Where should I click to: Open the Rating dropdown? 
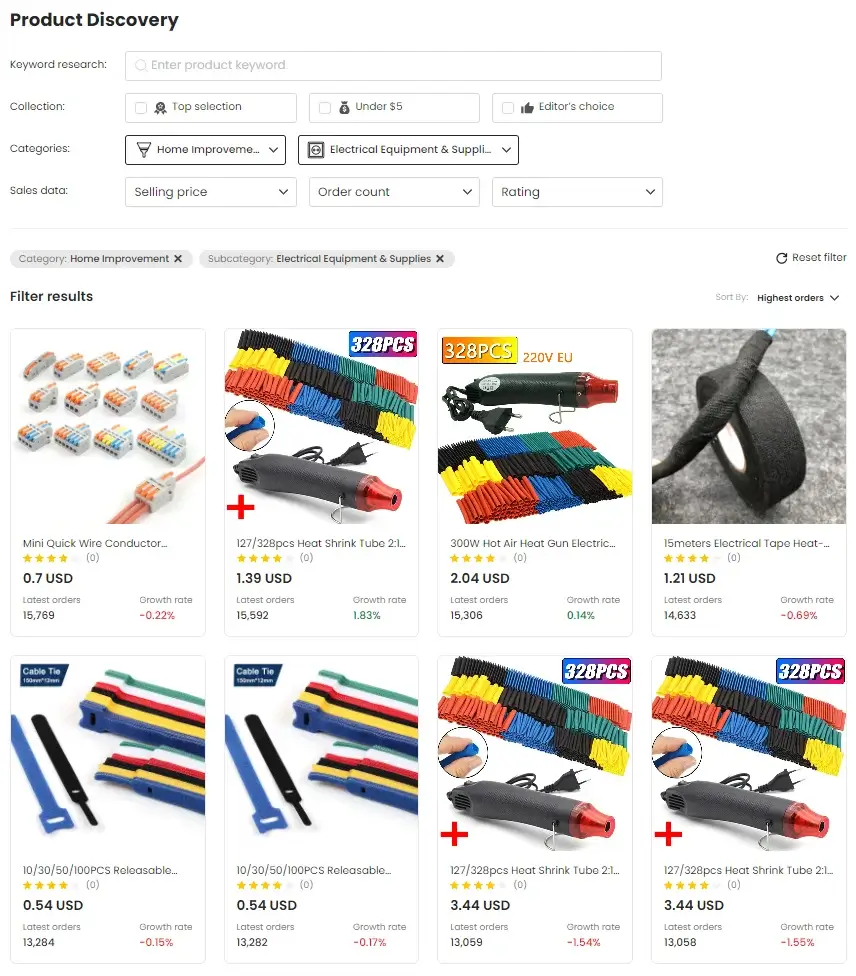[x=577, y=192]
